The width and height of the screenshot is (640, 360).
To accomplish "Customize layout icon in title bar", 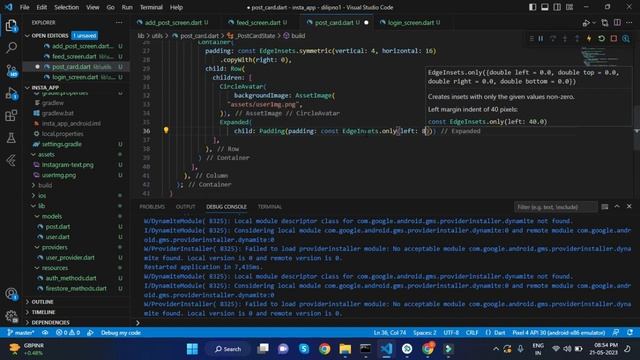I will tap(569, 7).
